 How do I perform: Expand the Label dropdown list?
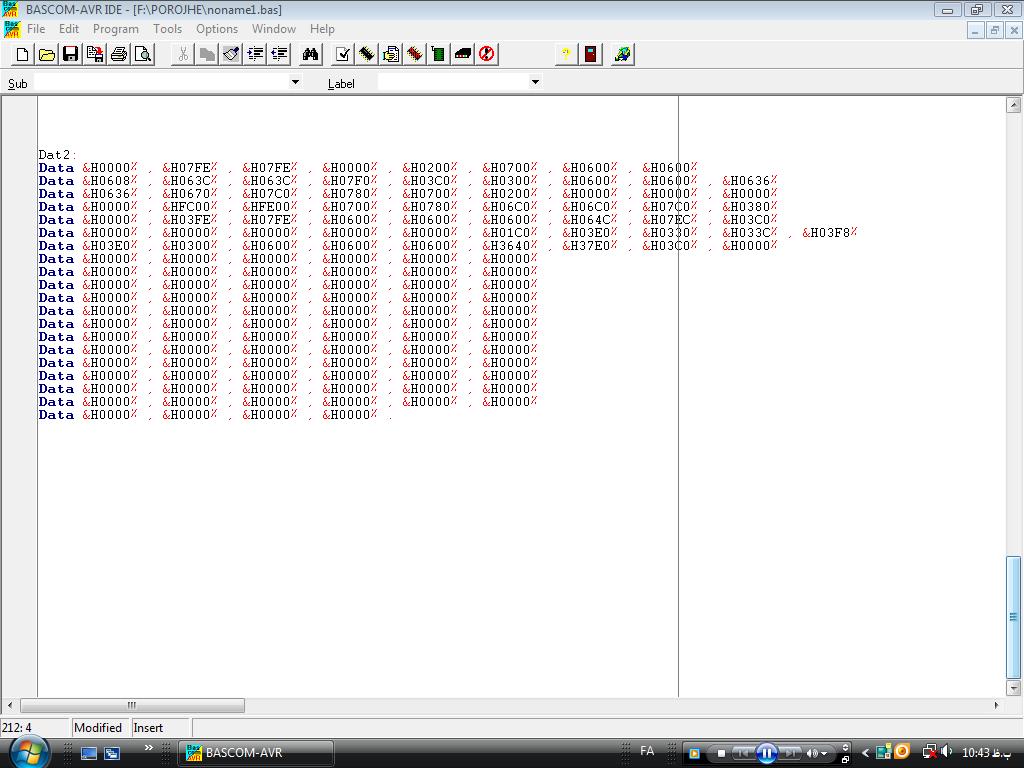click(535, 82)
